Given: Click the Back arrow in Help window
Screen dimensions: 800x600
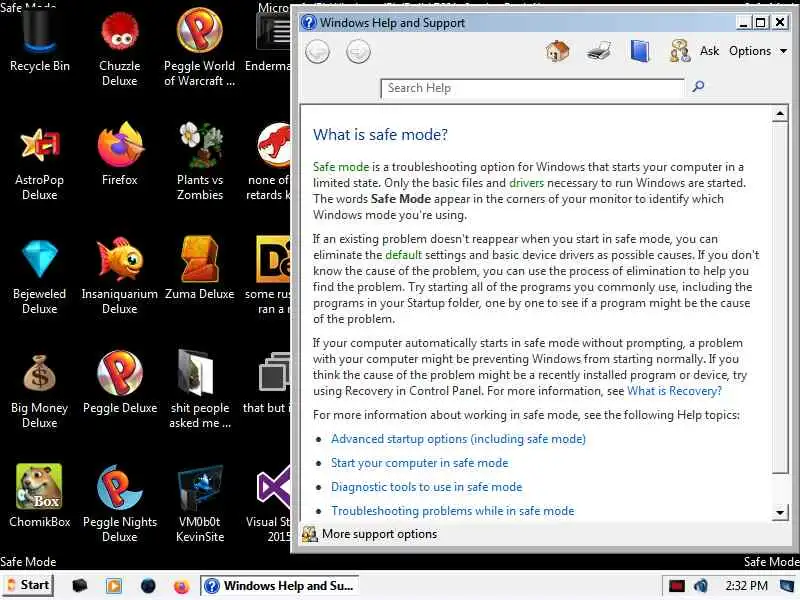Looking at the screenshot, I should 317,52.
